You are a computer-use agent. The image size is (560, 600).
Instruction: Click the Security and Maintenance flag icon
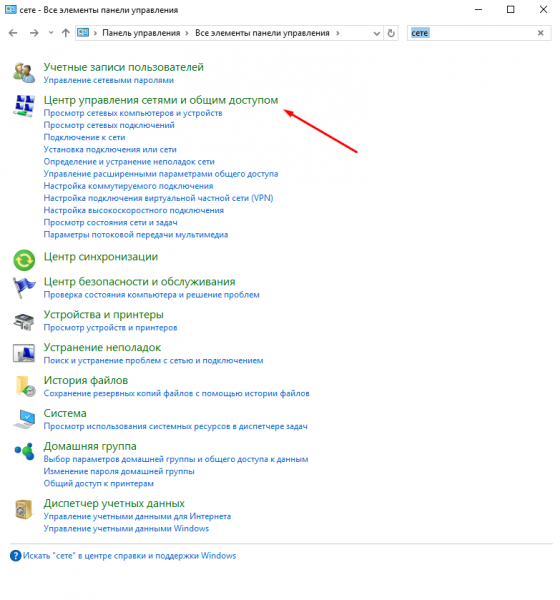(x=24, y=287)
